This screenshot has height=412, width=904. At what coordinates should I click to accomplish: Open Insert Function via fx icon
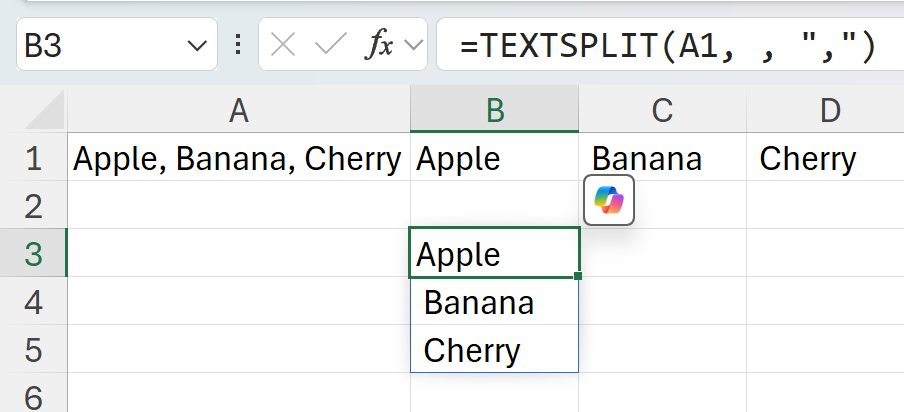(380, 45)
